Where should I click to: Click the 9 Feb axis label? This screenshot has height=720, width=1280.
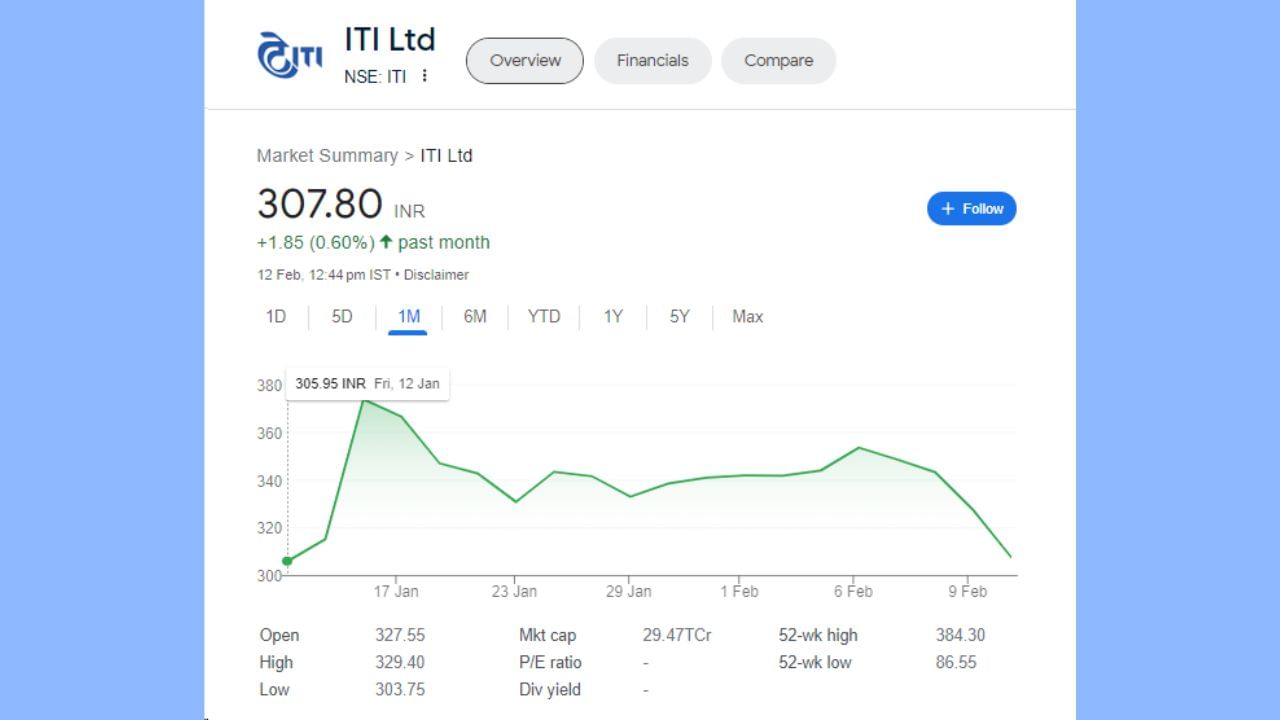tap(967, 591)
